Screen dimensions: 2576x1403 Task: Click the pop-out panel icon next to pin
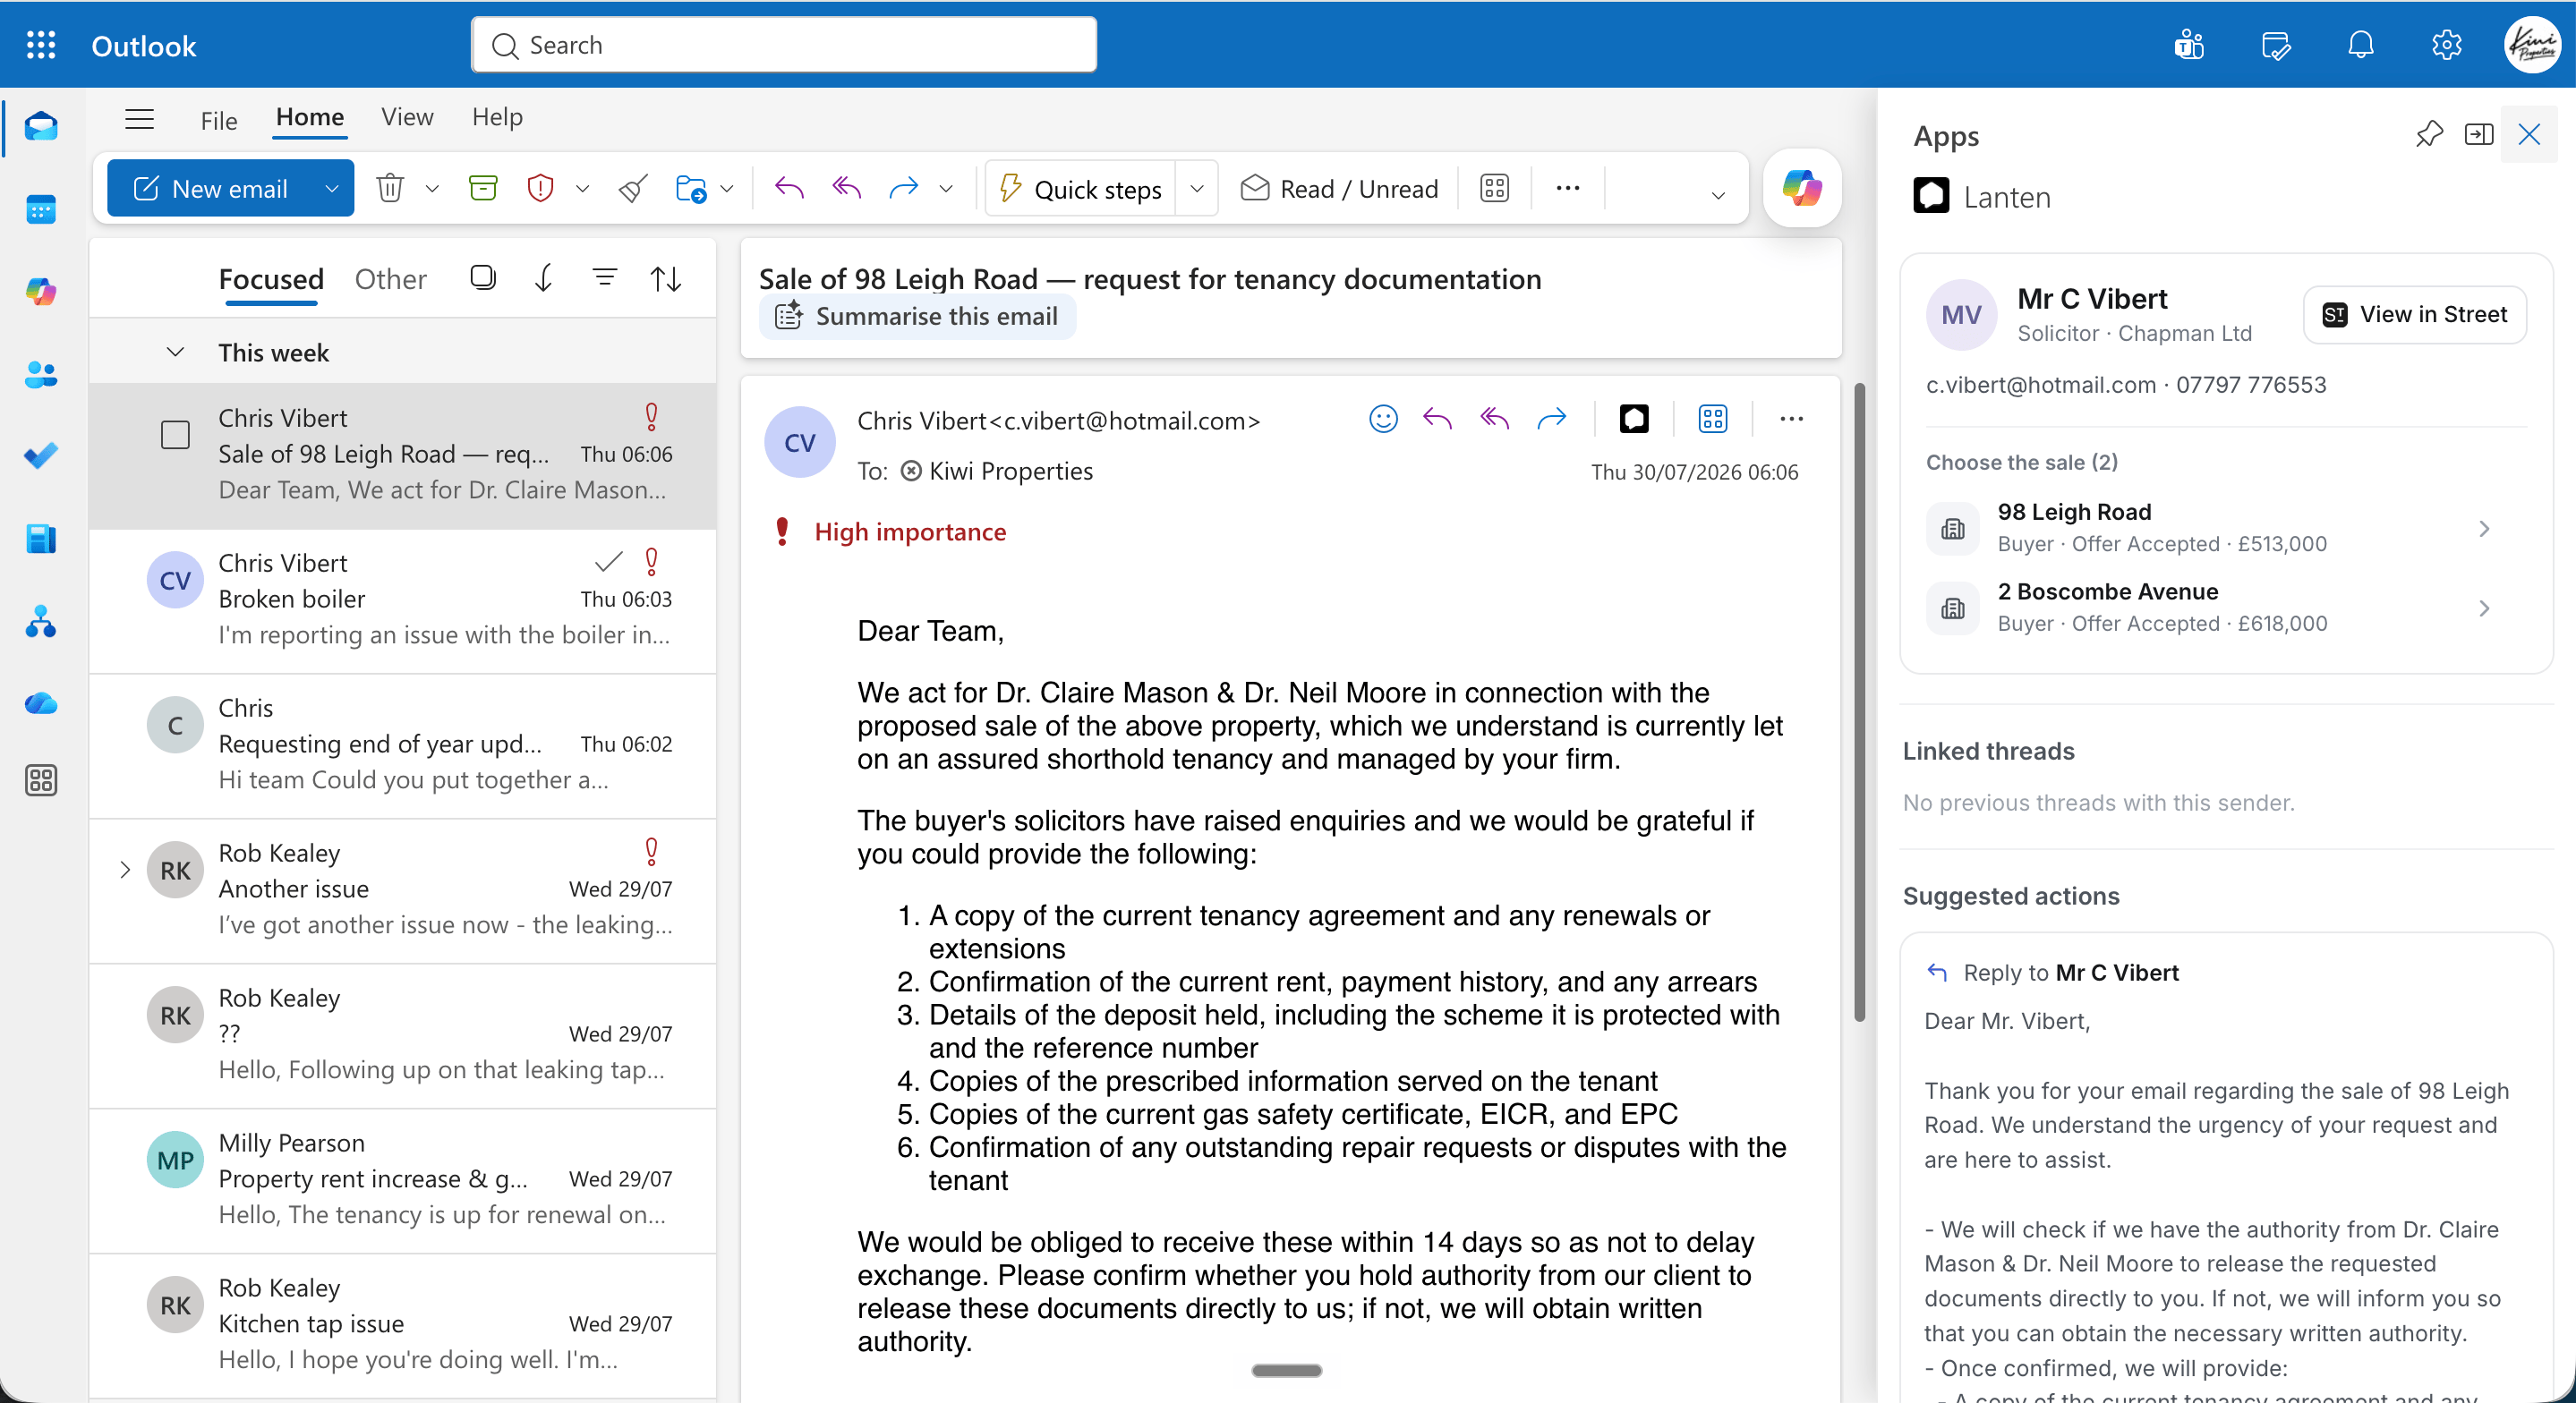pos(2479,134)
